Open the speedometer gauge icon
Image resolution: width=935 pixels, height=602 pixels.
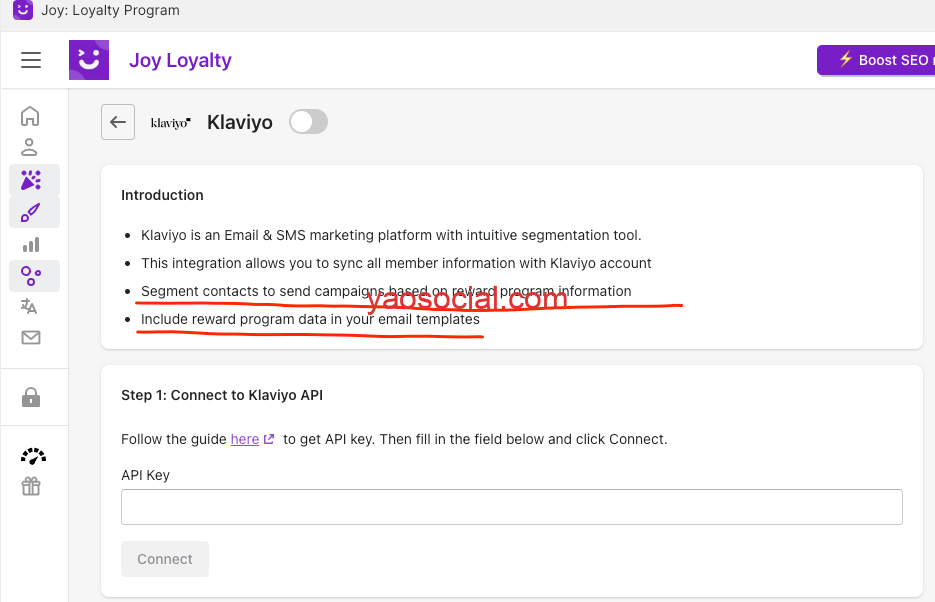point(33,456)
